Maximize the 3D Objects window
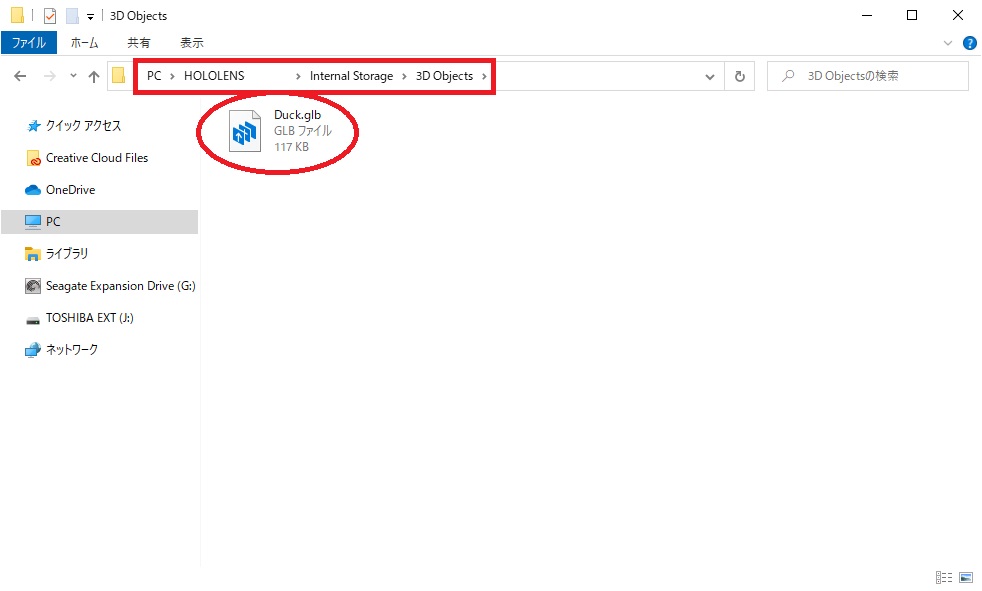The image size is (982, 591). click(912, 16)
